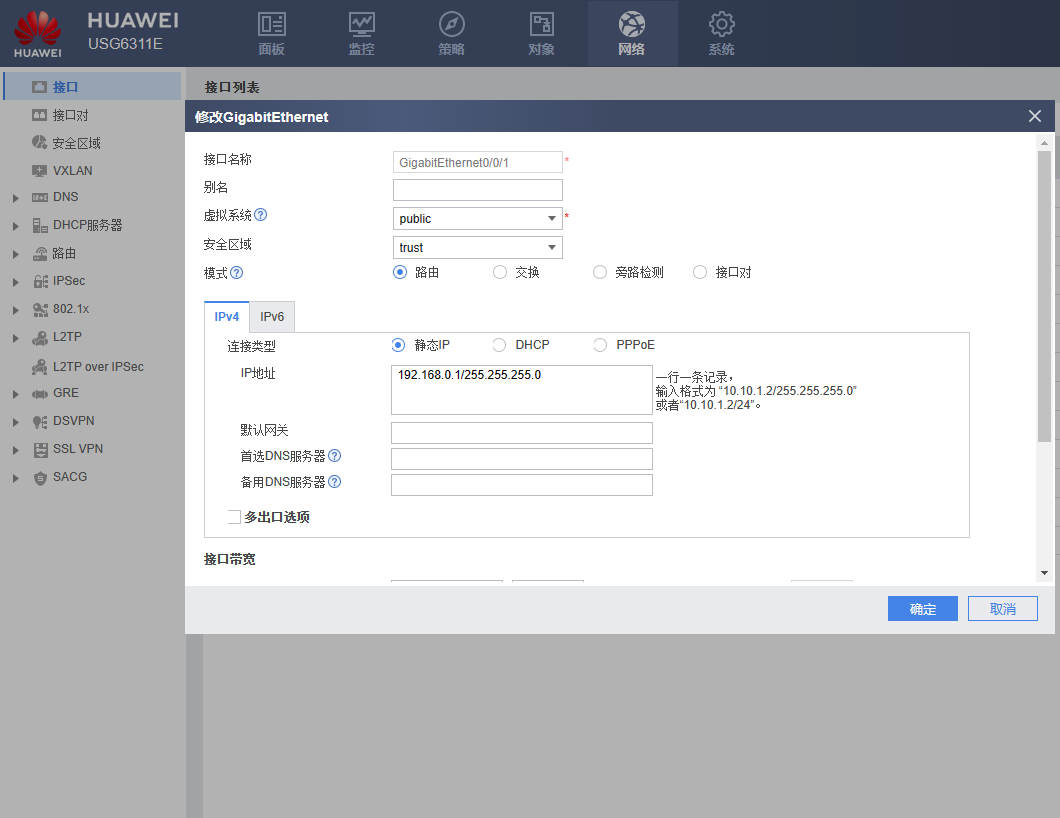This screenshot has width=1060, height=818.
Task: Switch to the IPv6 tab
Action: (x=272, y=316)
